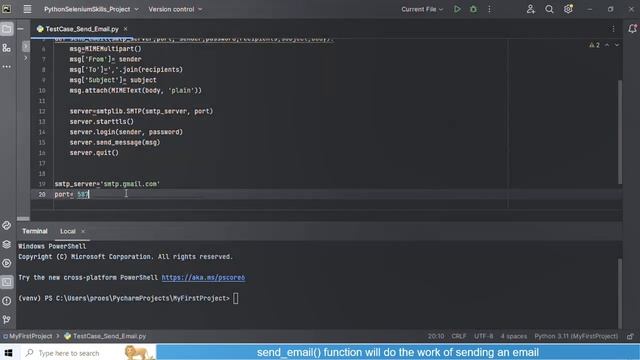
Task: Open the main hamburger menu
Action: point(27,9)
